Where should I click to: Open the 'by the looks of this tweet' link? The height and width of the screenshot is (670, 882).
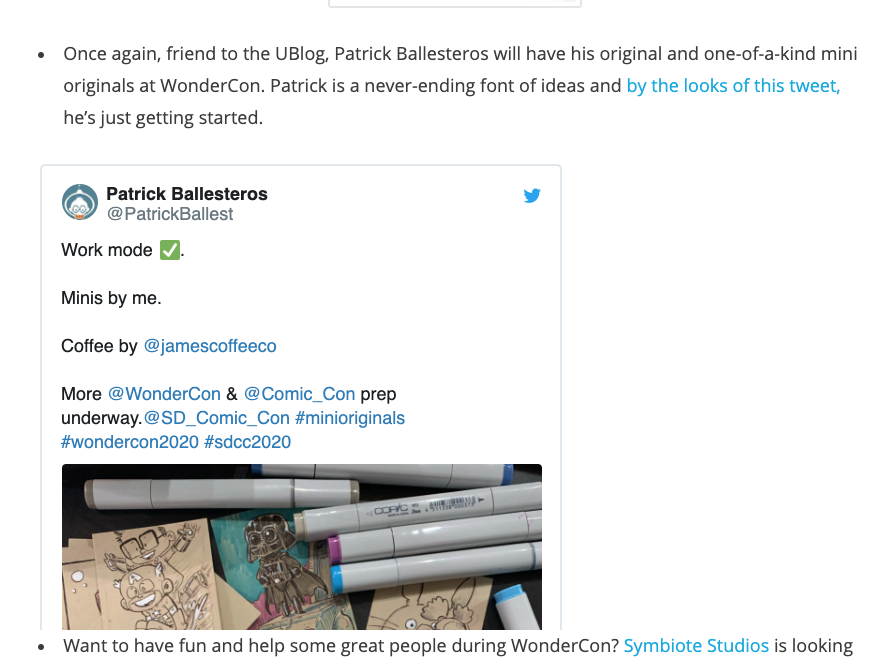(733, 86)
